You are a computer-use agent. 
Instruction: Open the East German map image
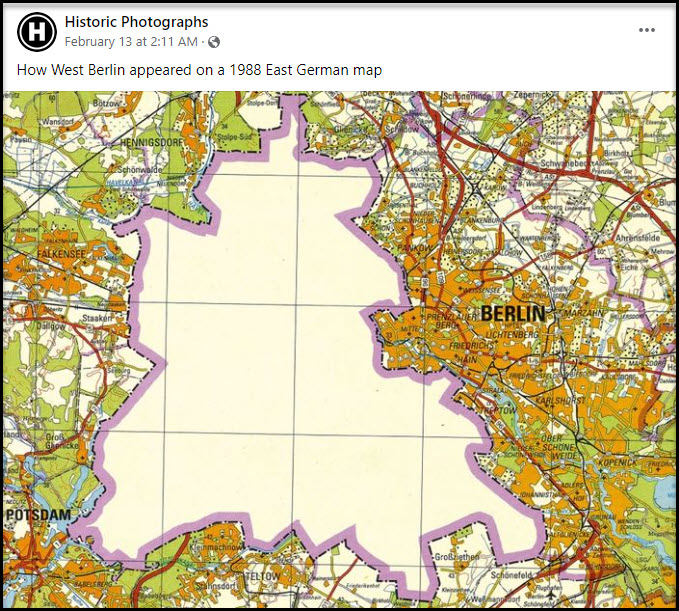[x=339, y=350]
